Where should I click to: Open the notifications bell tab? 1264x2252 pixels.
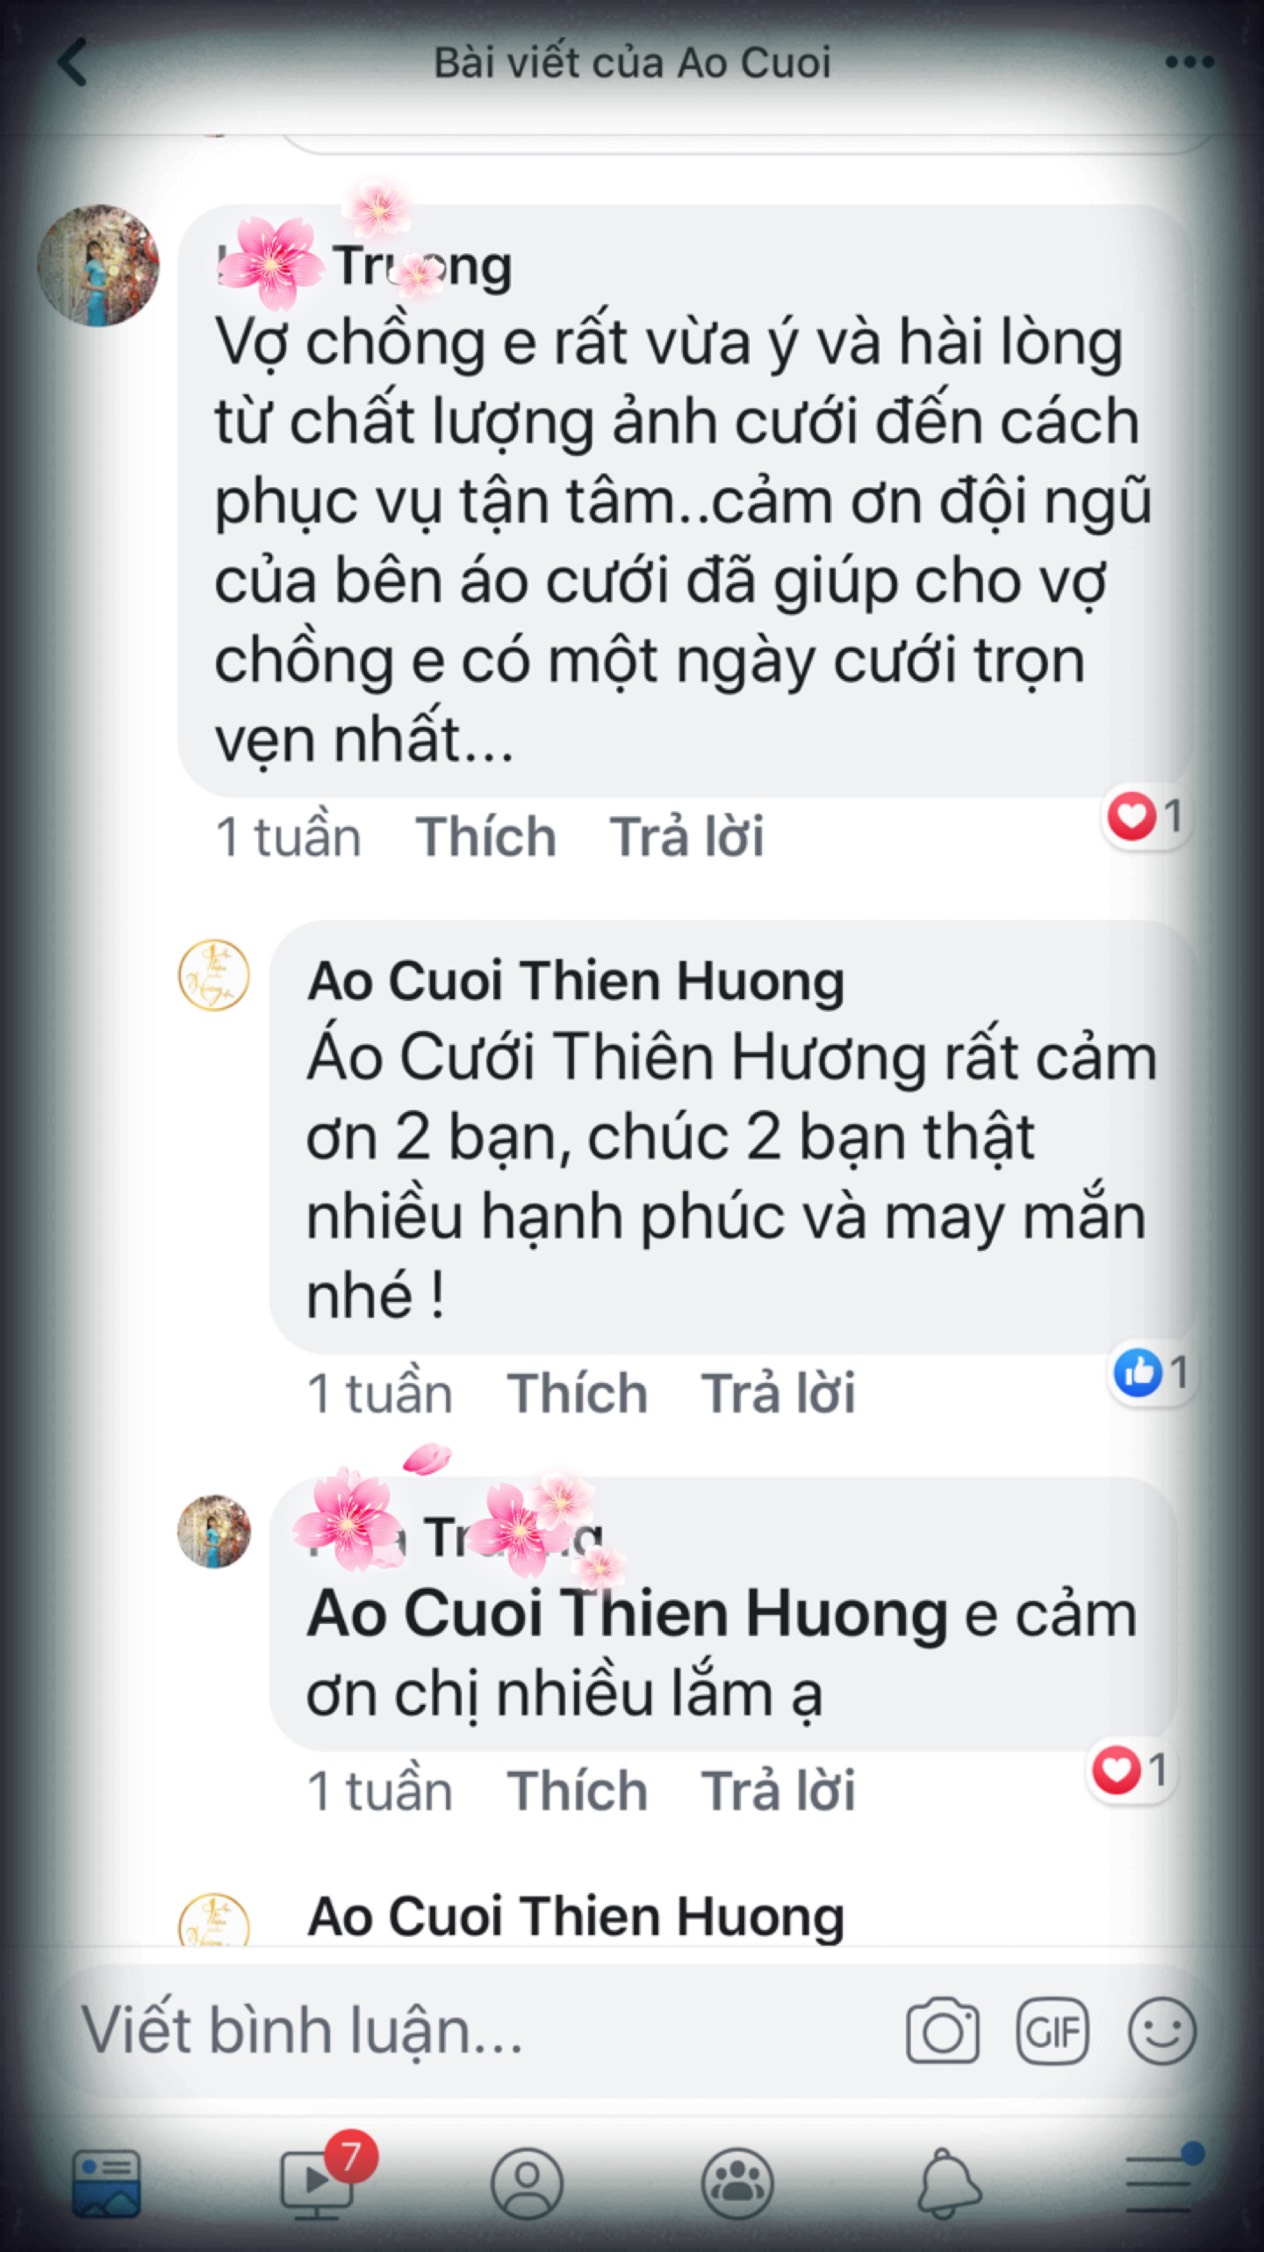pyautogui.click(x=948, y=2183)
